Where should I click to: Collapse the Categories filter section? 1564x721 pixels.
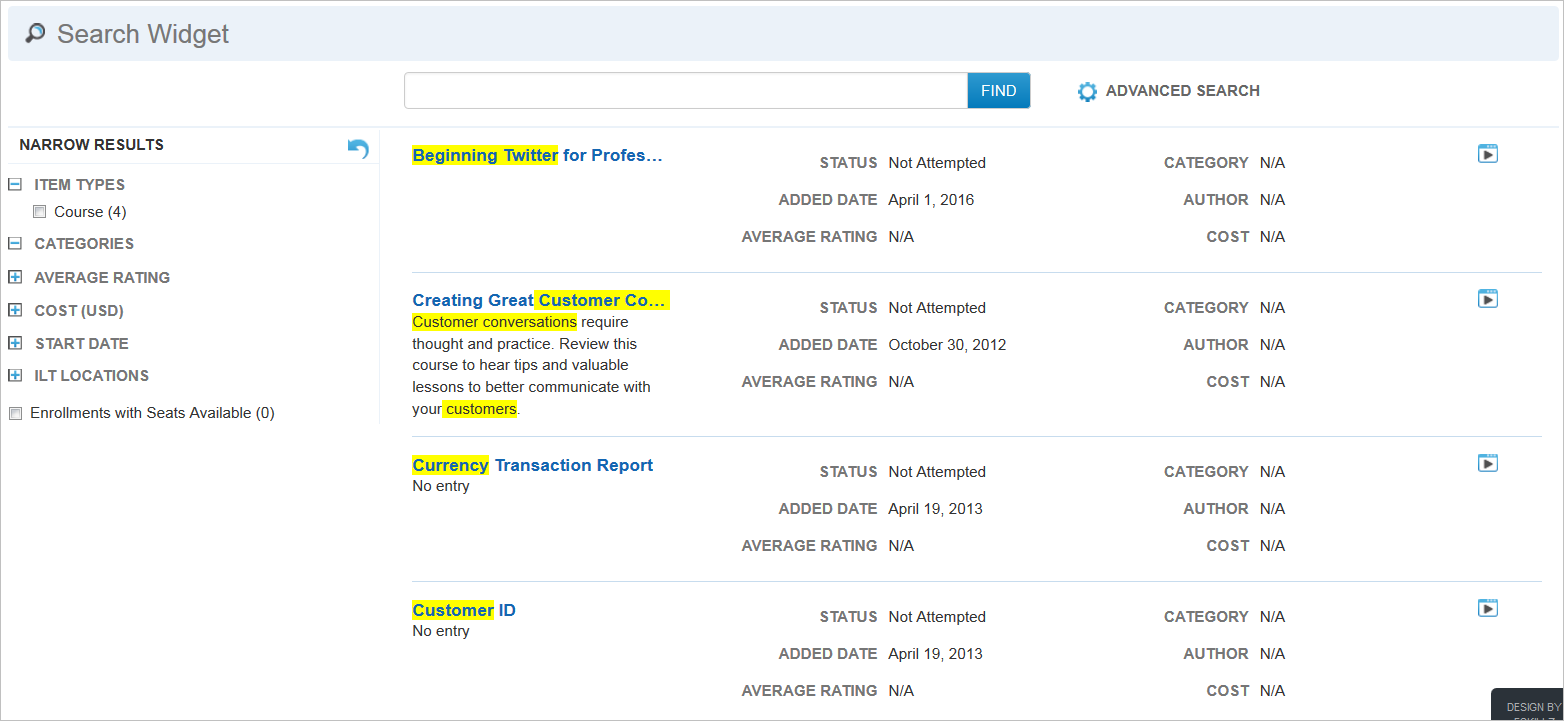pyautogui.click(x=15, y=244)
